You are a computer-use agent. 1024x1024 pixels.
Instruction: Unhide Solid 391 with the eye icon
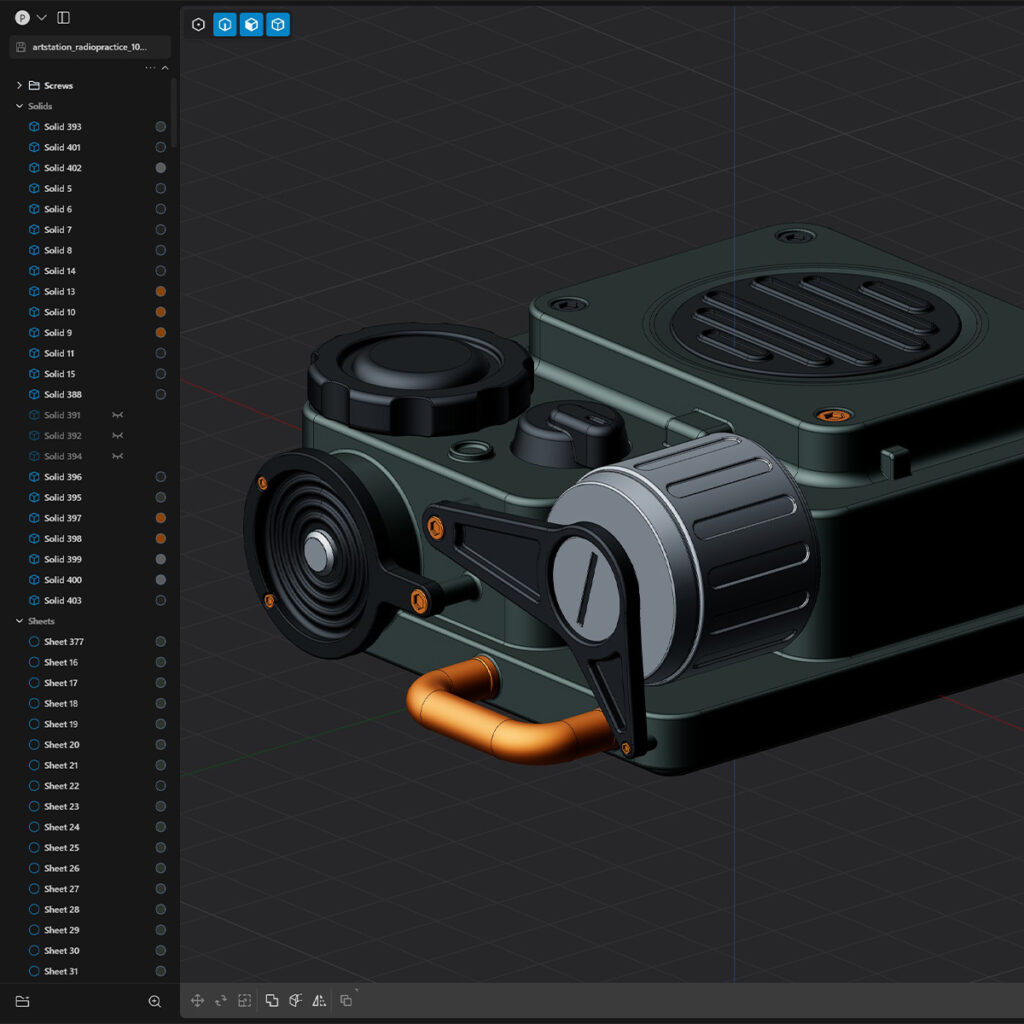[117, 415]
